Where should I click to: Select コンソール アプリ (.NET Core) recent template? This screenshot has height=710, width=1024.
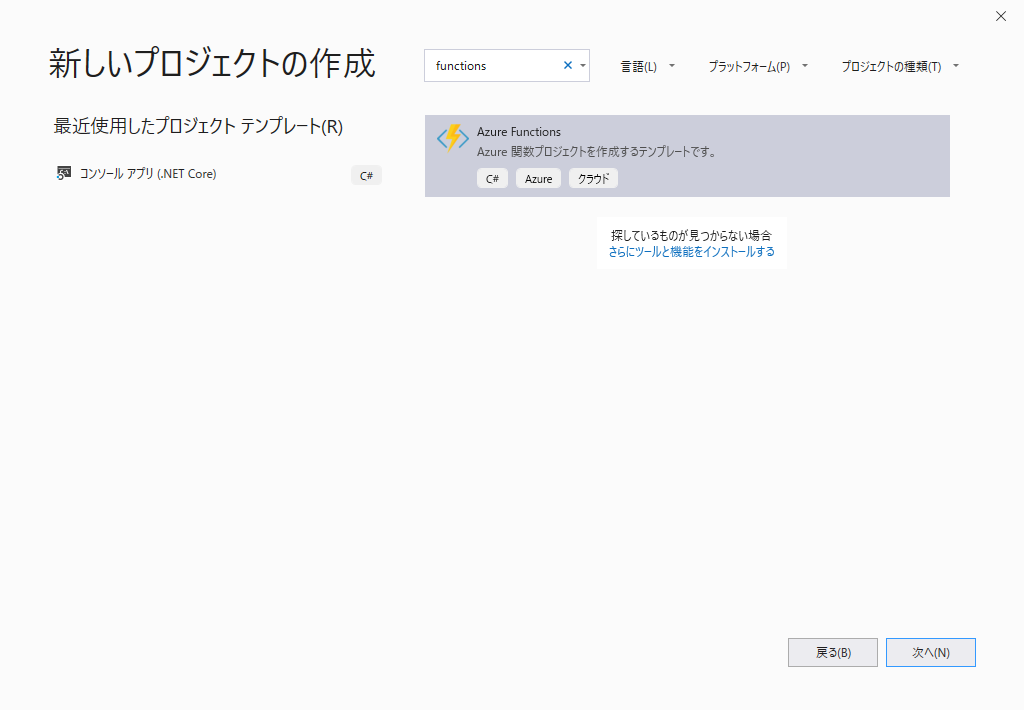pyautogui.click(x=218, y=174)
